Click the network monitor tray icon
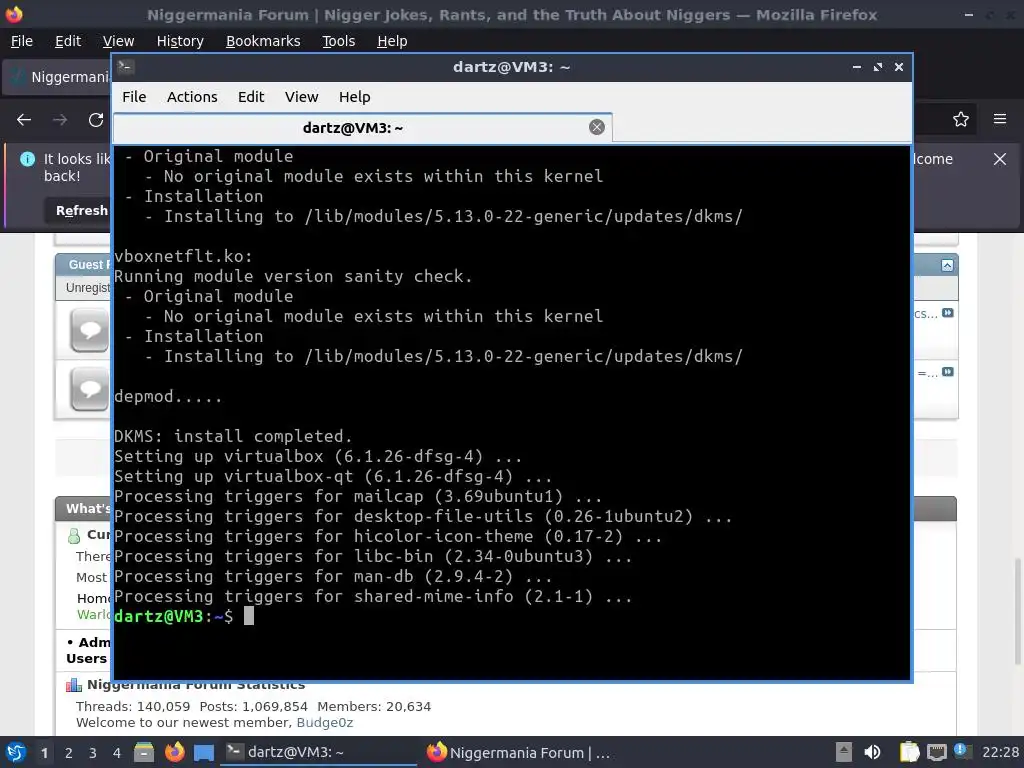The height and width of the screenshot is (768, 1024). click(936, 752)
